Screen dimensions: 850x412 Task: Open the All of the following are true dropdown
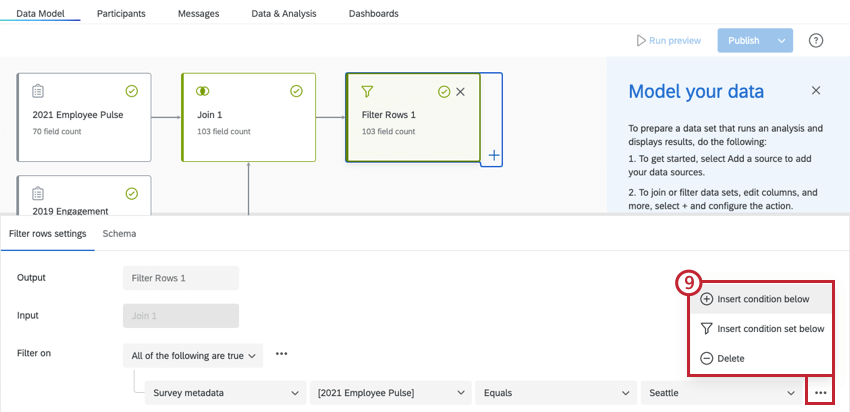coord(194,354)
